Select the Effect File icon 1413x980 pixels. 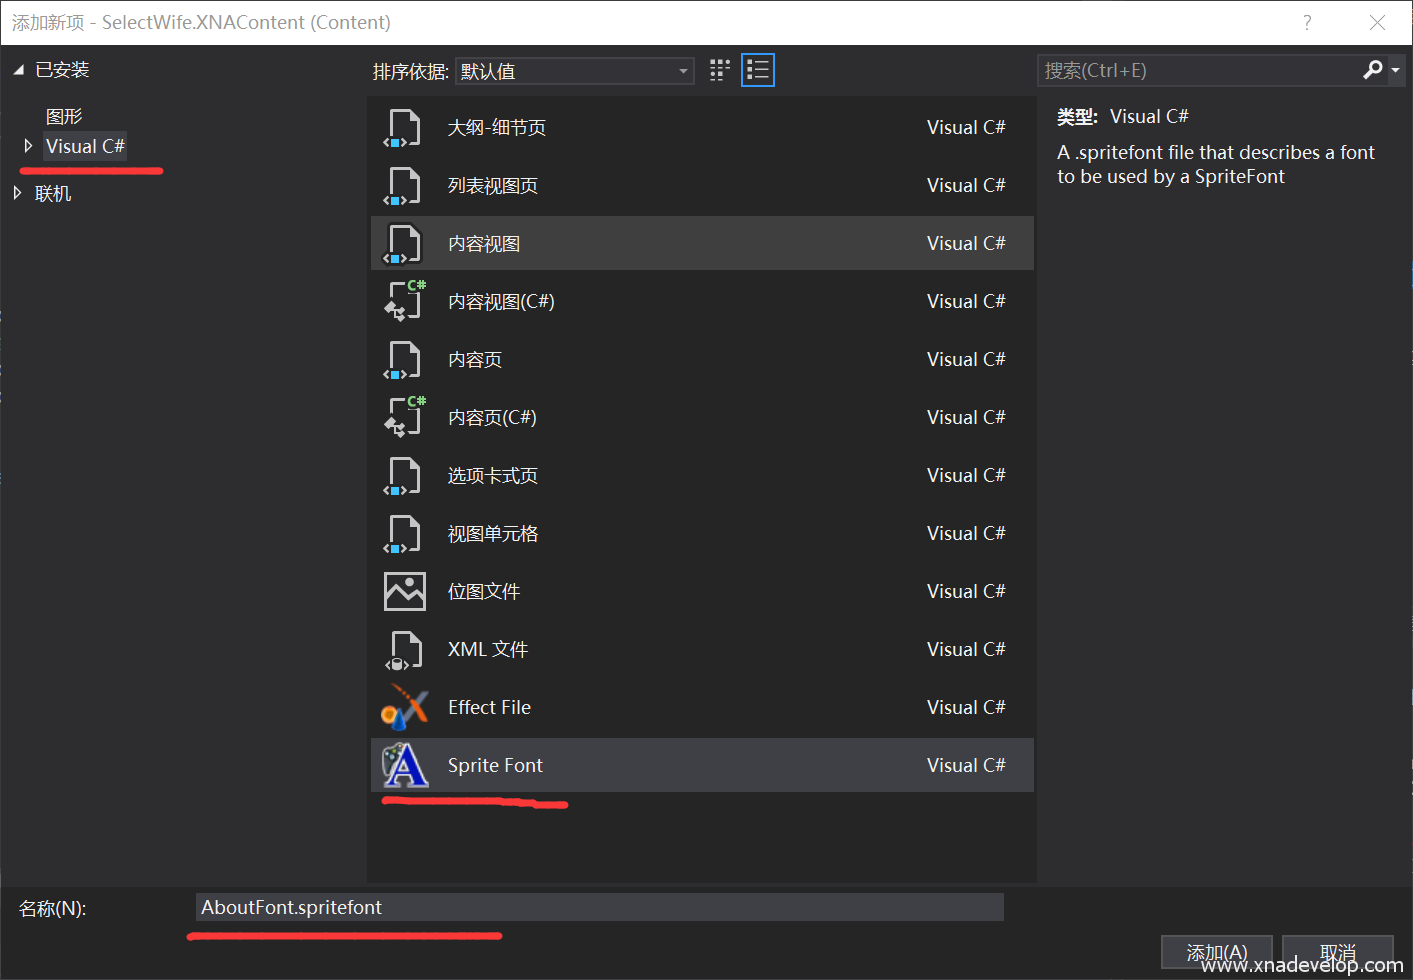point(404,708)
